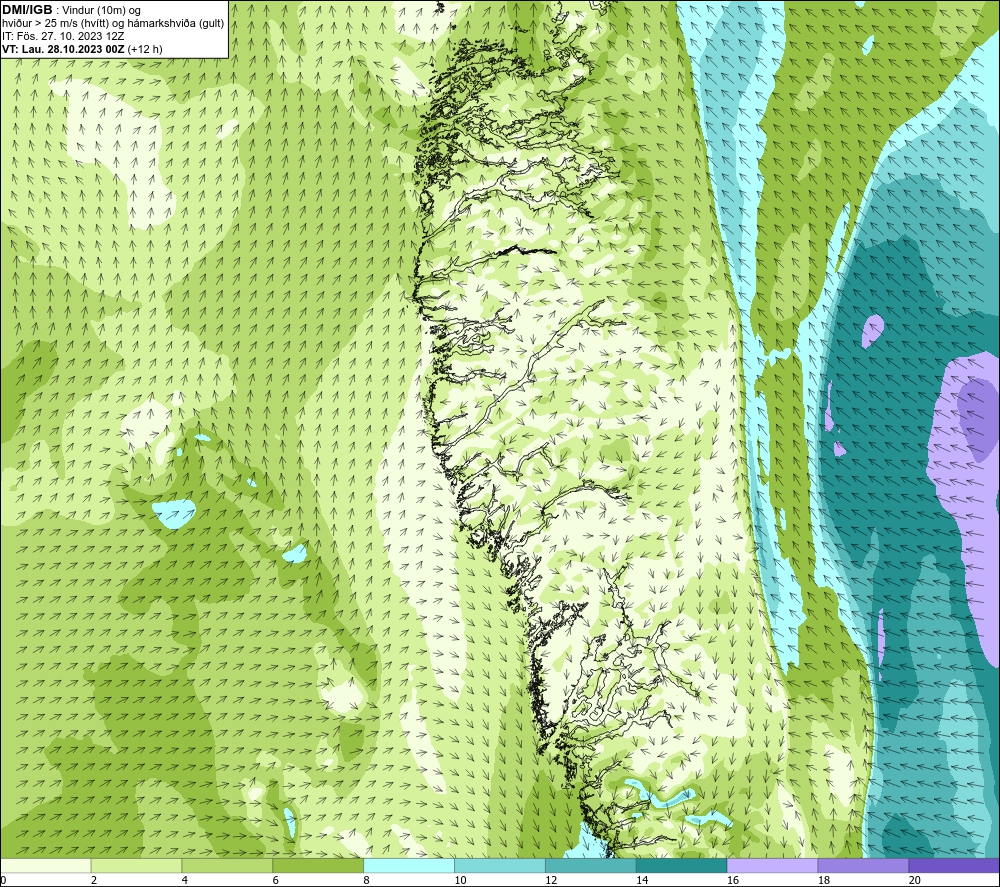Click the '(+12 h)' forecast offset text
Screen dimensions: 1000x887
[145, 49]
